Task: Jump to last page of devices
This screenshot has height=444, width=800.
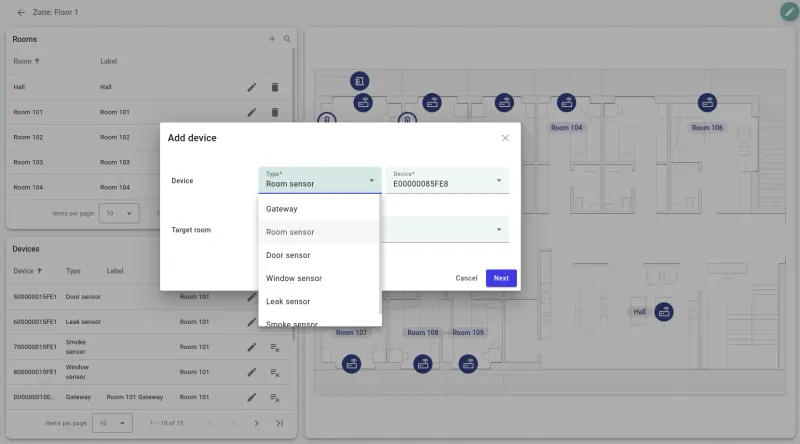Action: (x=280, y=423)
